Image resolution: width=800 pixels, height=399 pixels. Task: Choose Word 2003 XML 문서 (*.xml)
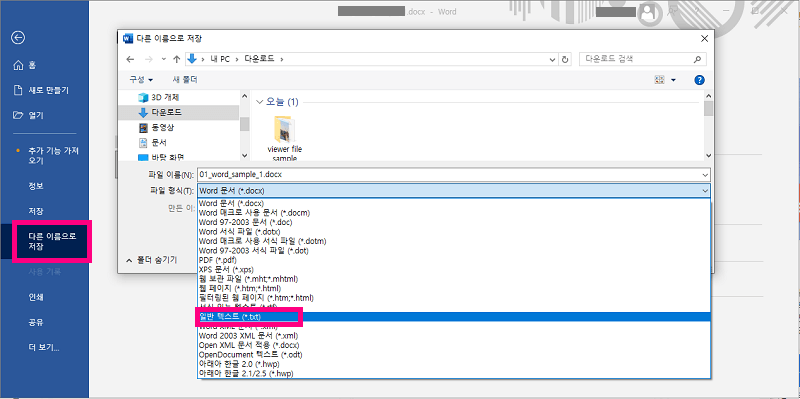tap(454, 336)
